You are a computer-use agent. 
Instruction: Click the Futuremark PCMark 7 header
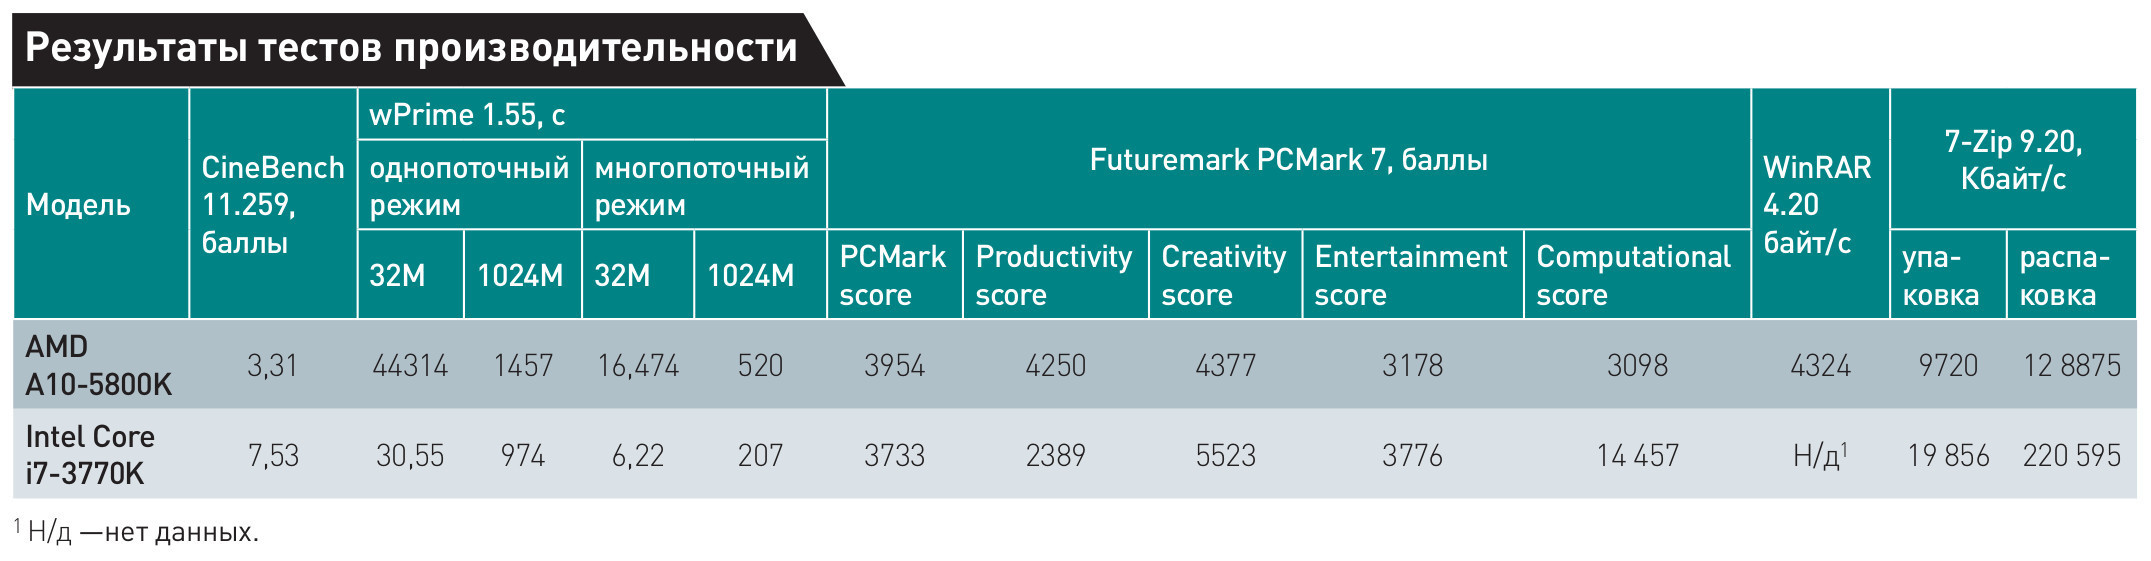[x=1288, y=160]
